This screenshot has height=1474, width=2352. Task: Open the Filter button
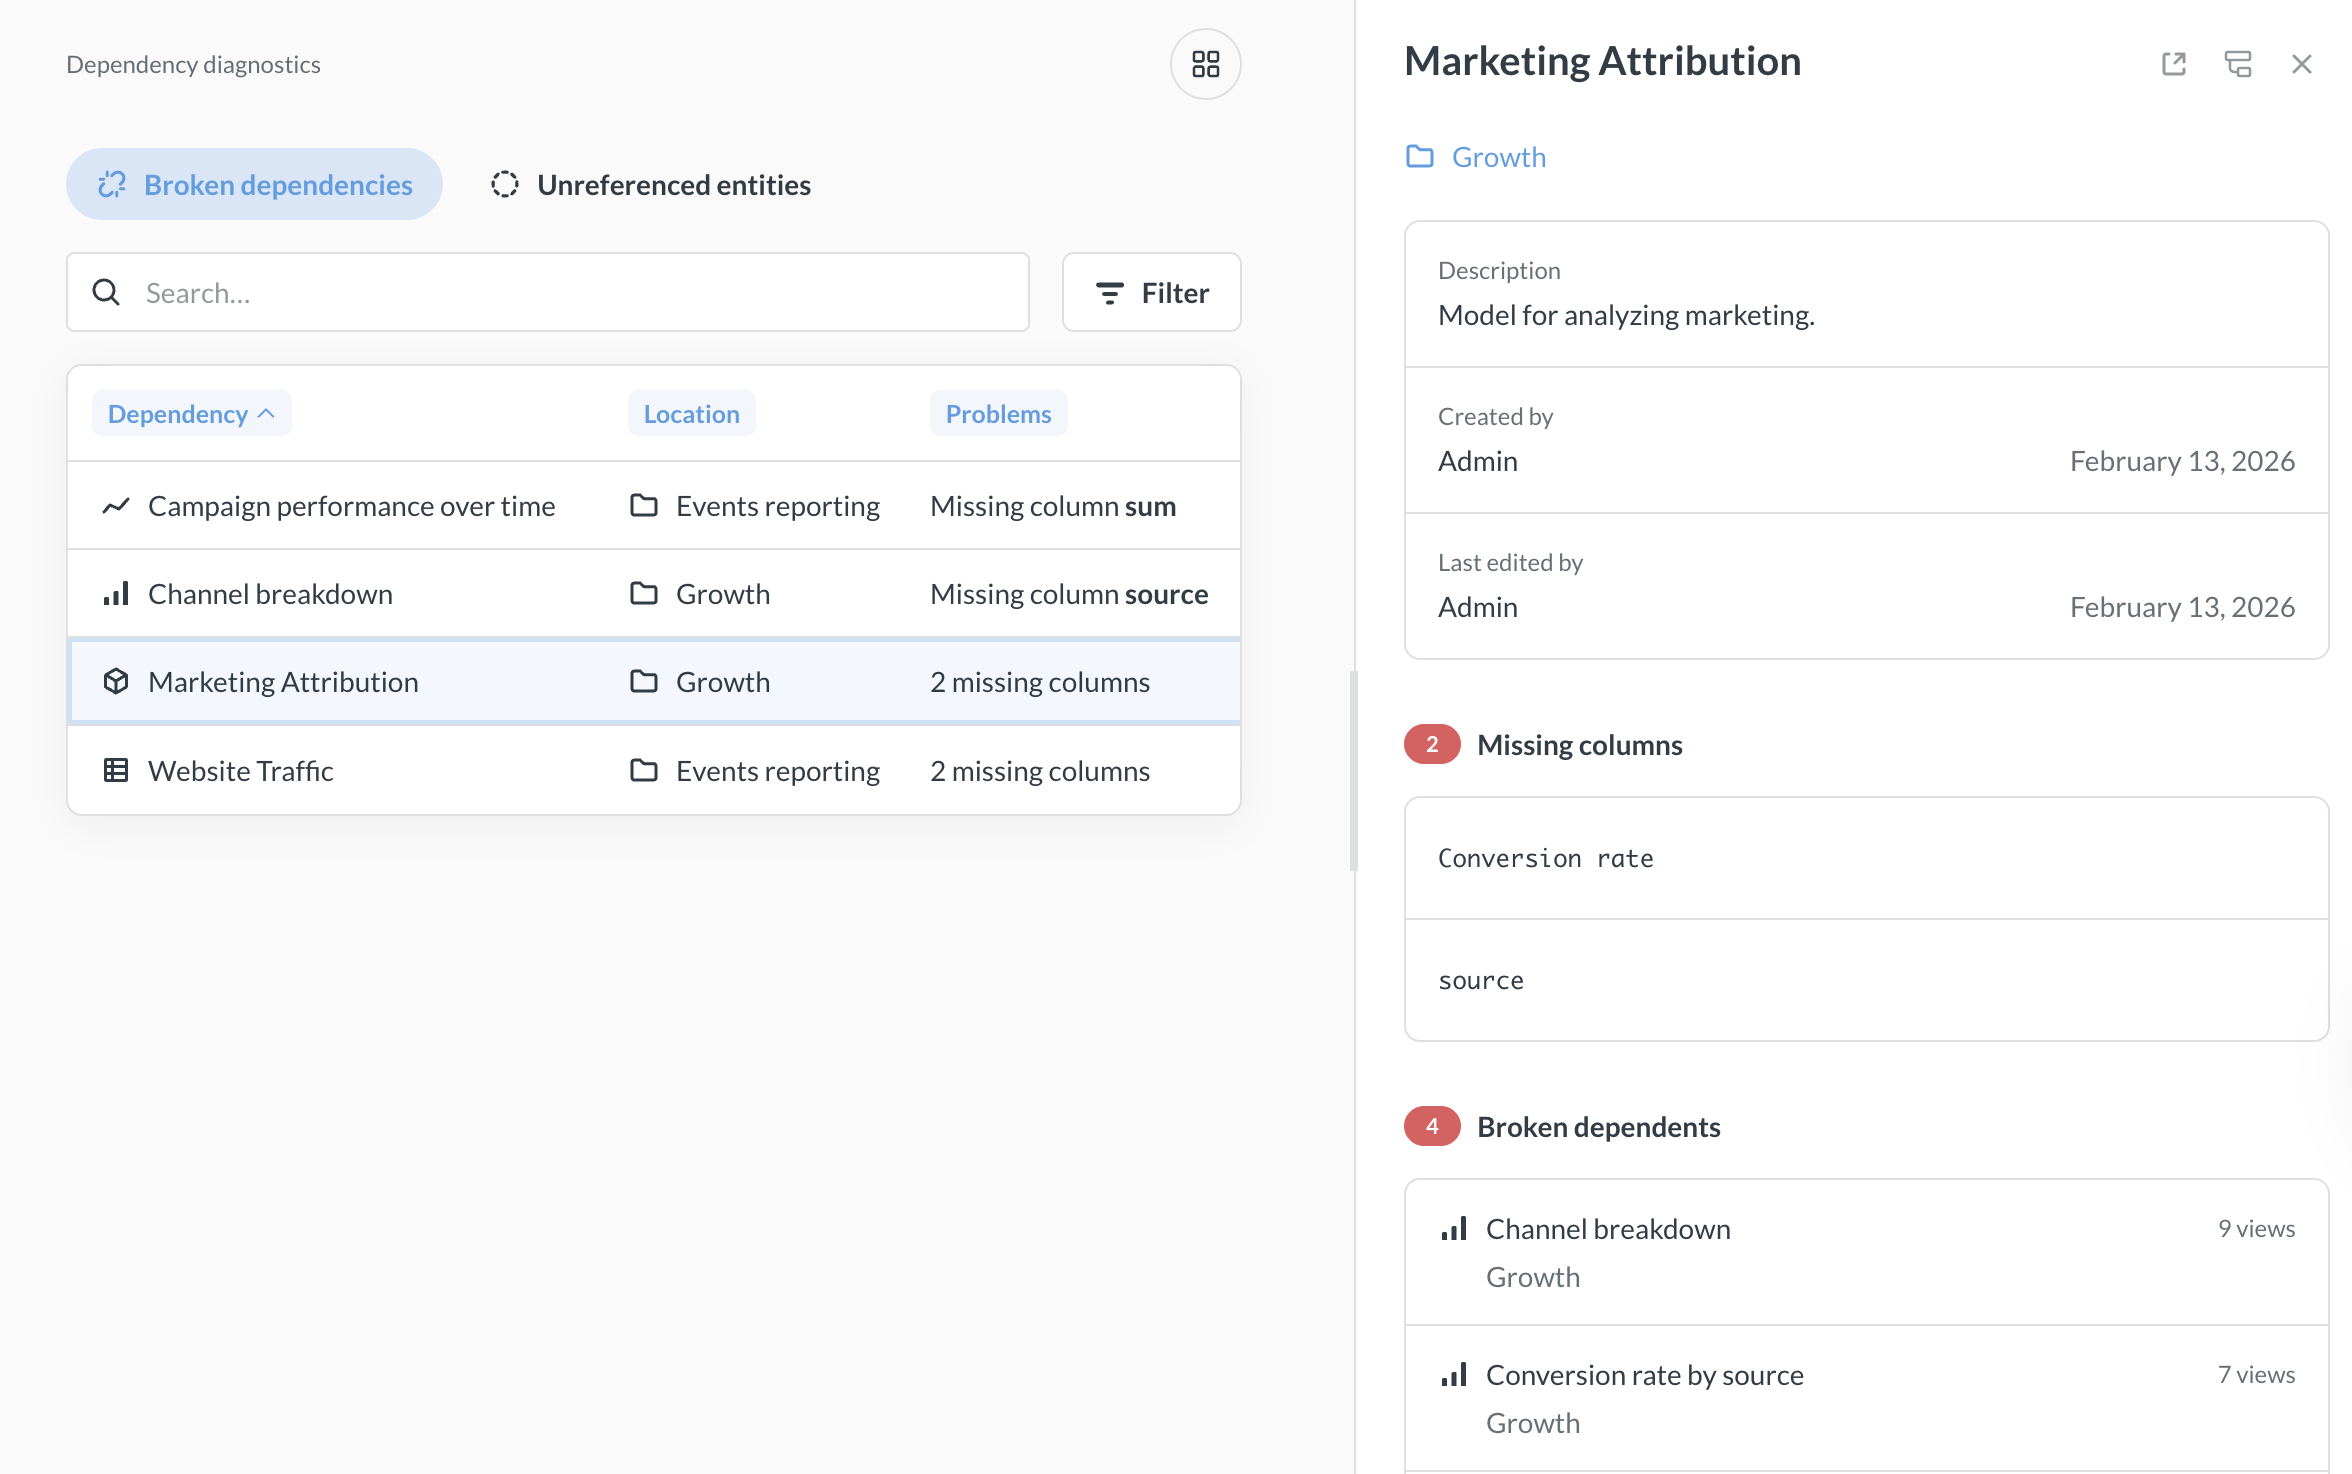coord(1151,293)
